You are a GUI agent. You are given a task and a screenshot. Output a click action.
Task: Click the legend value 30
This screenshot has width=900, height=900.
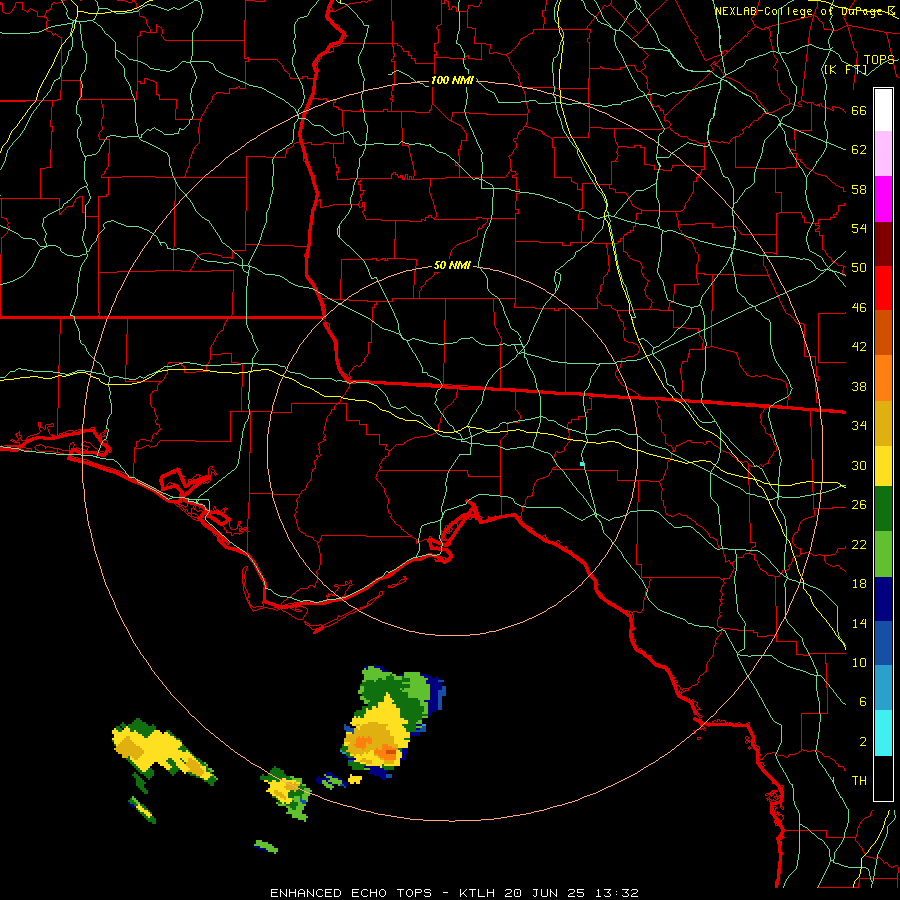[x=859, y=465]
